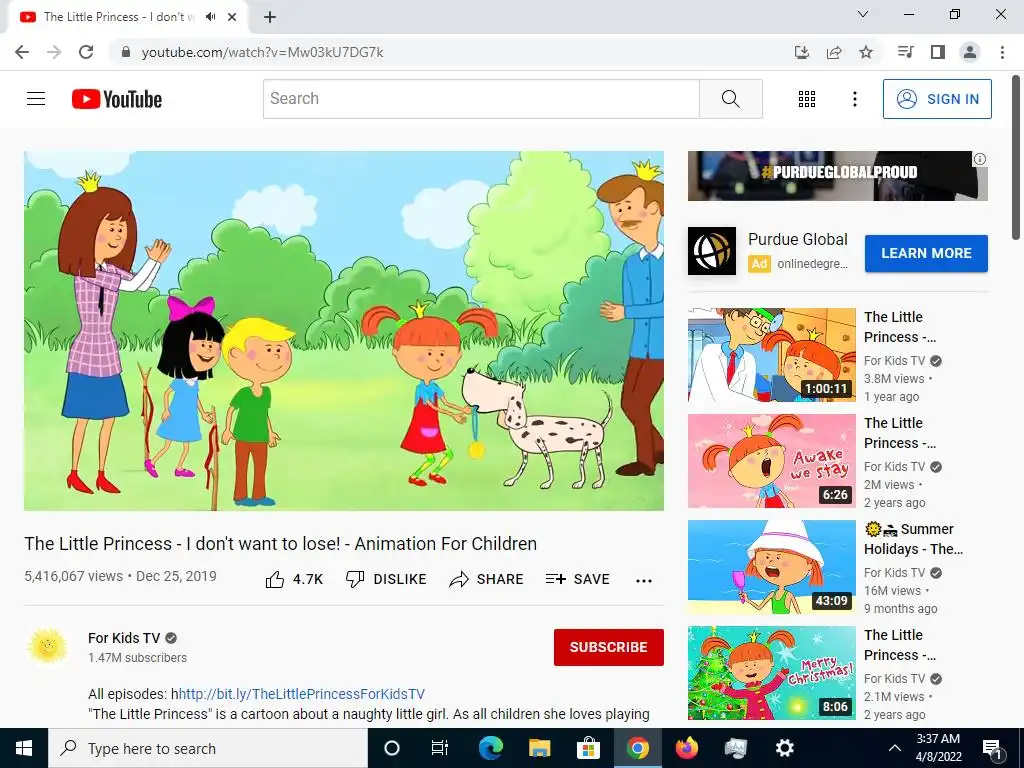Open the 6:26 Awake we stay thumbnail
This screenshot has width=1024, height=768.
click(x=771, y=461)
